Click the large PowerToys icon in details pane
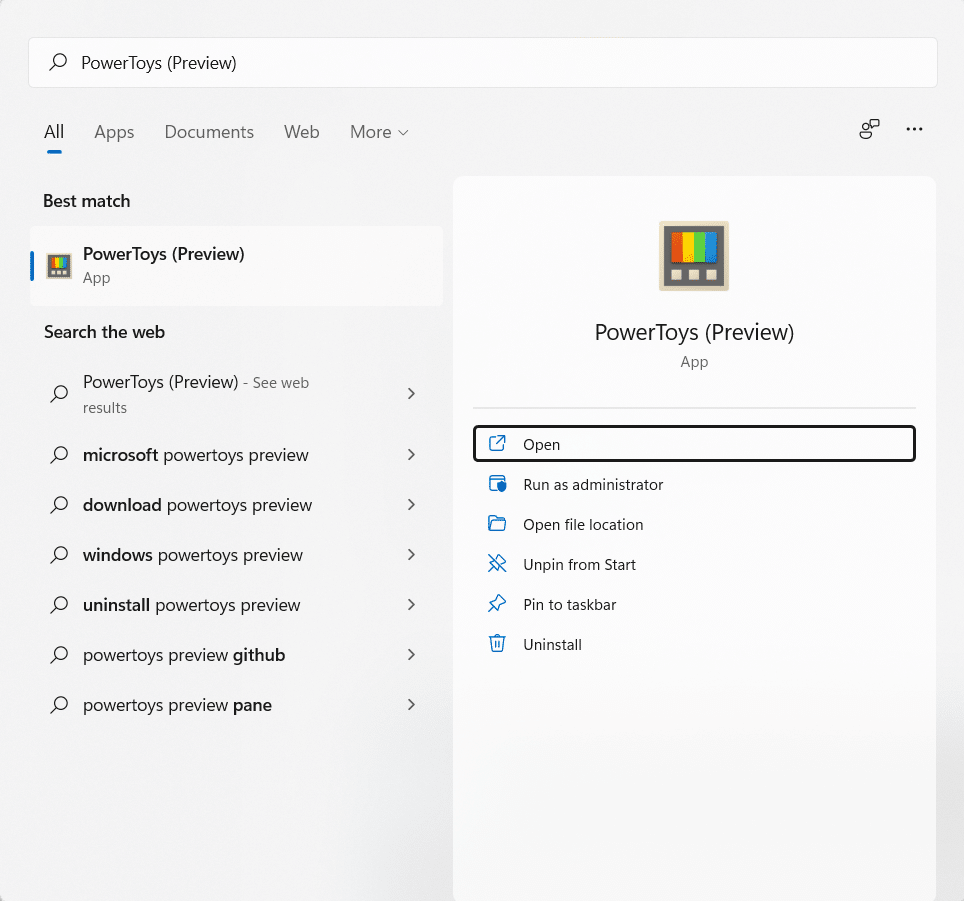Screen dimensions: 964x901 coord(694,256)
